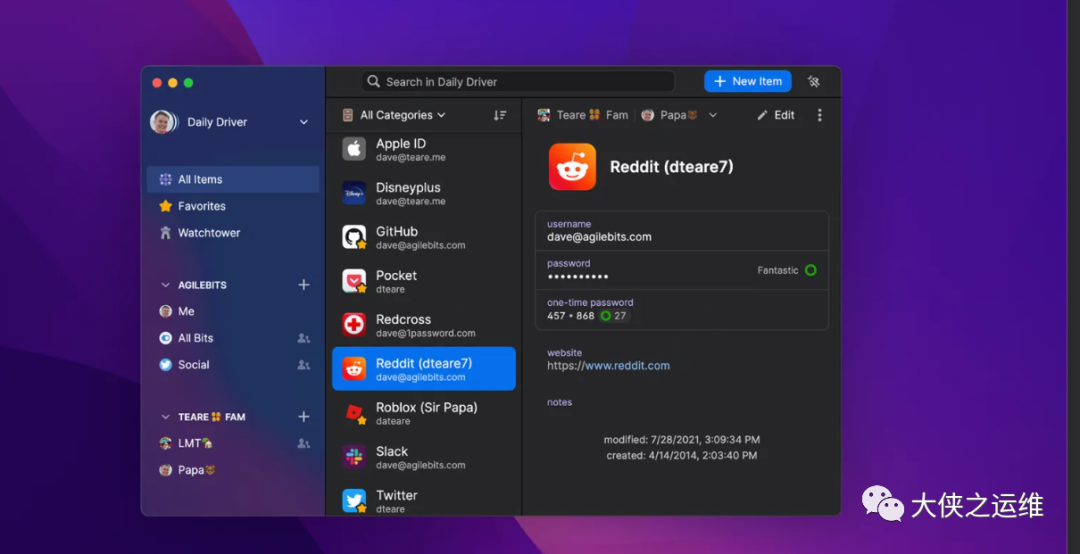Click the modified date text
The width and height of the screenshot is (1080, 554).
pyautogui.click(x=682, y=440)
